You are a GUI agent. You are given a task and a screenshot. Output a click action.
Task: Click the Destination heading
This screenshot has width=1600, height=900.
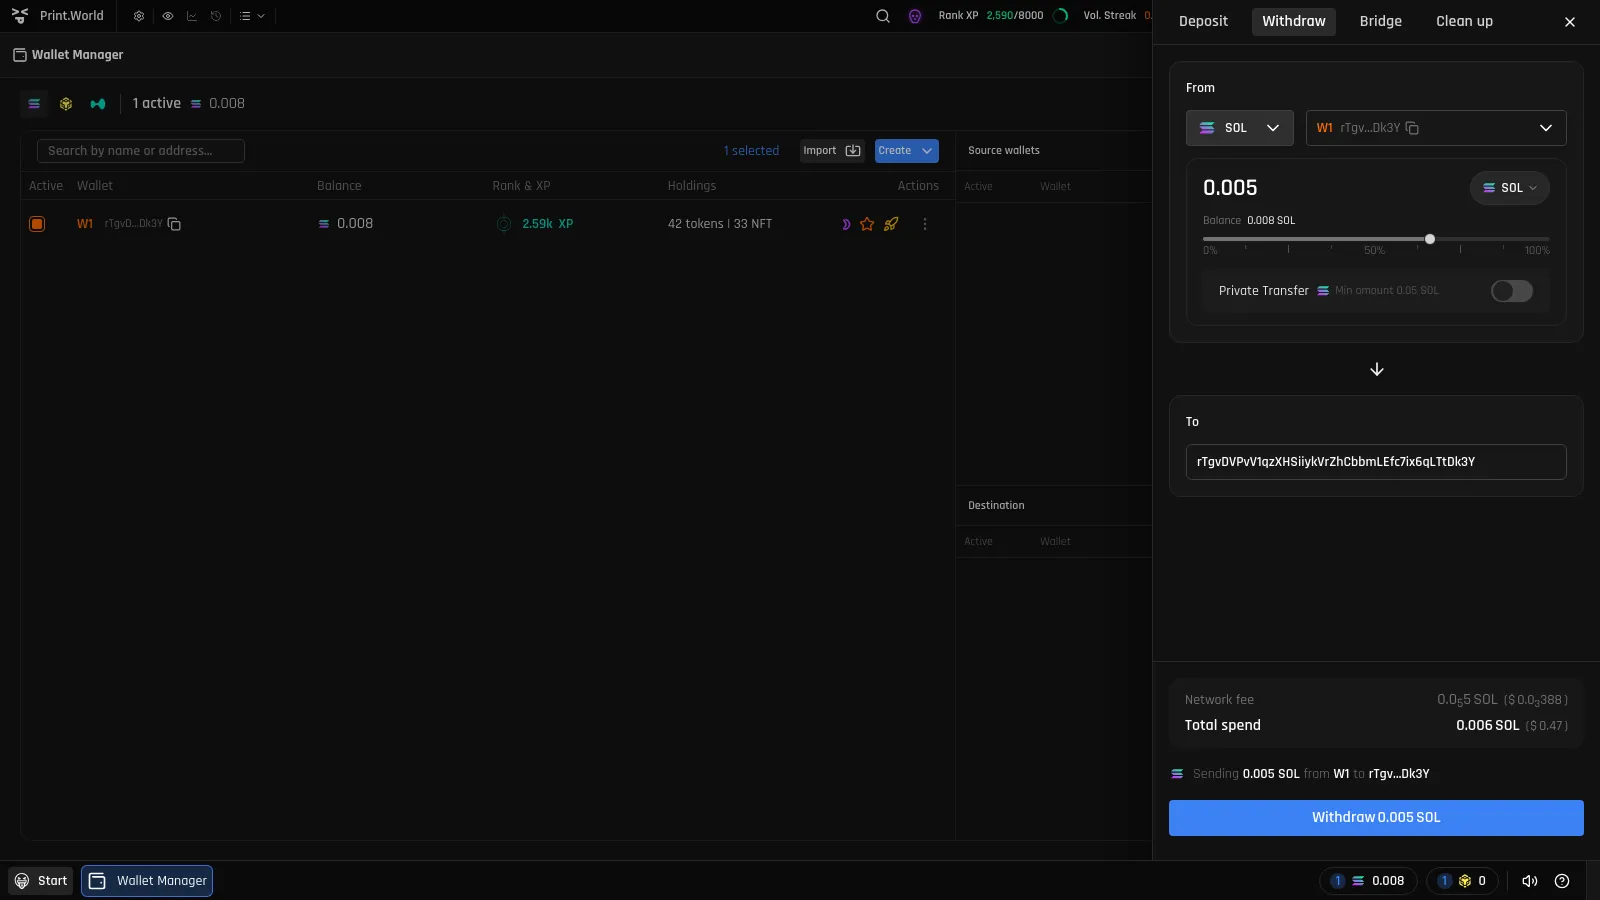point(996,506)
